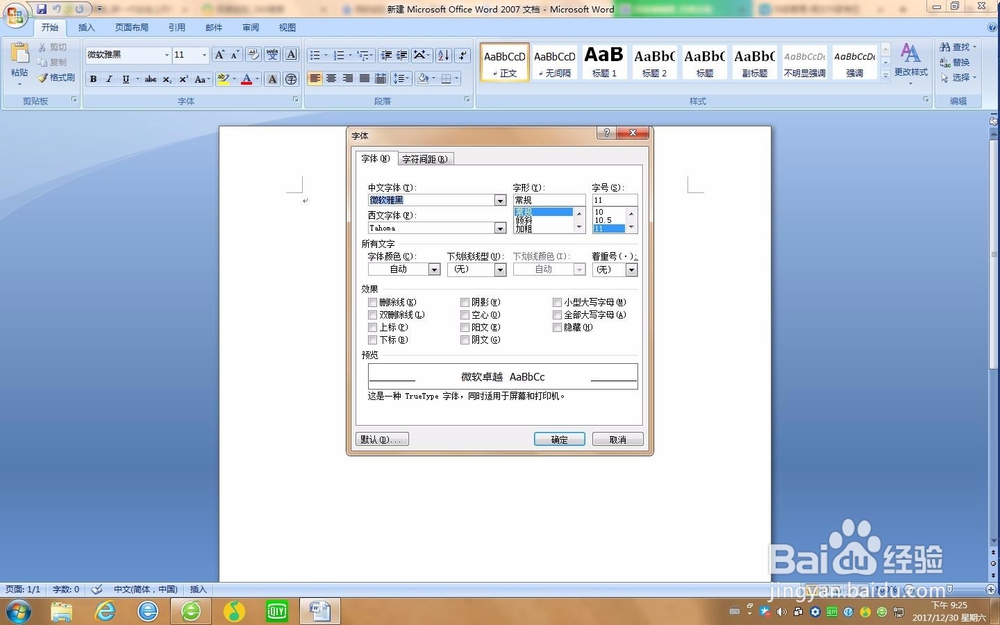Image resolution: width=1000 pixels, height=625 pixels.
Task: Check the 小型大写字母 small caps option
Action: (x=557, y=302)
